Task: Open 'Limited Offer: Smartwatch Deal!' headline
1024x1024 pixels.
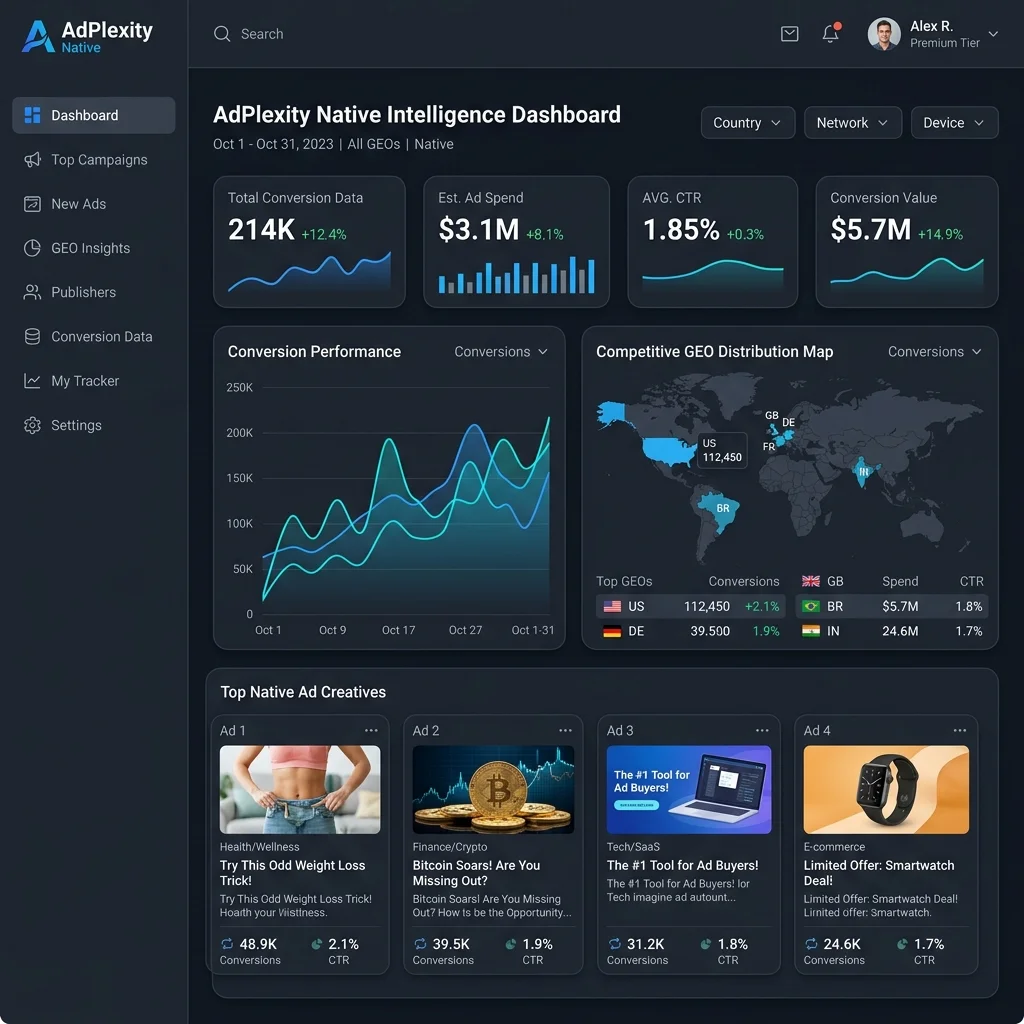Action: point(879,872)
